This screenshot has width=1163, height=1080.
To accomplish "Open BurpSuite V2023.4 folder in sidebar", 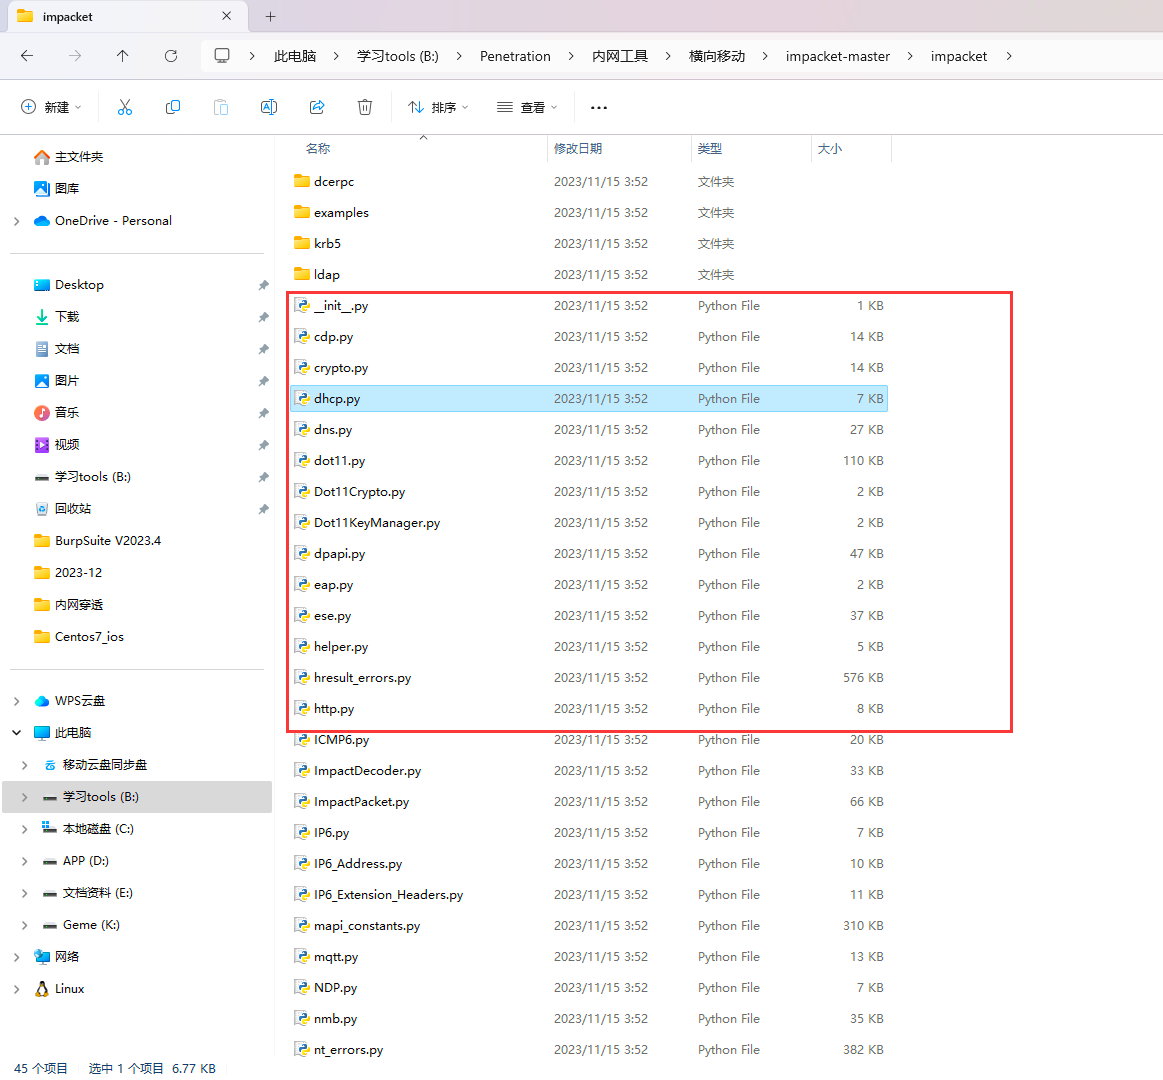I will 107,541.
